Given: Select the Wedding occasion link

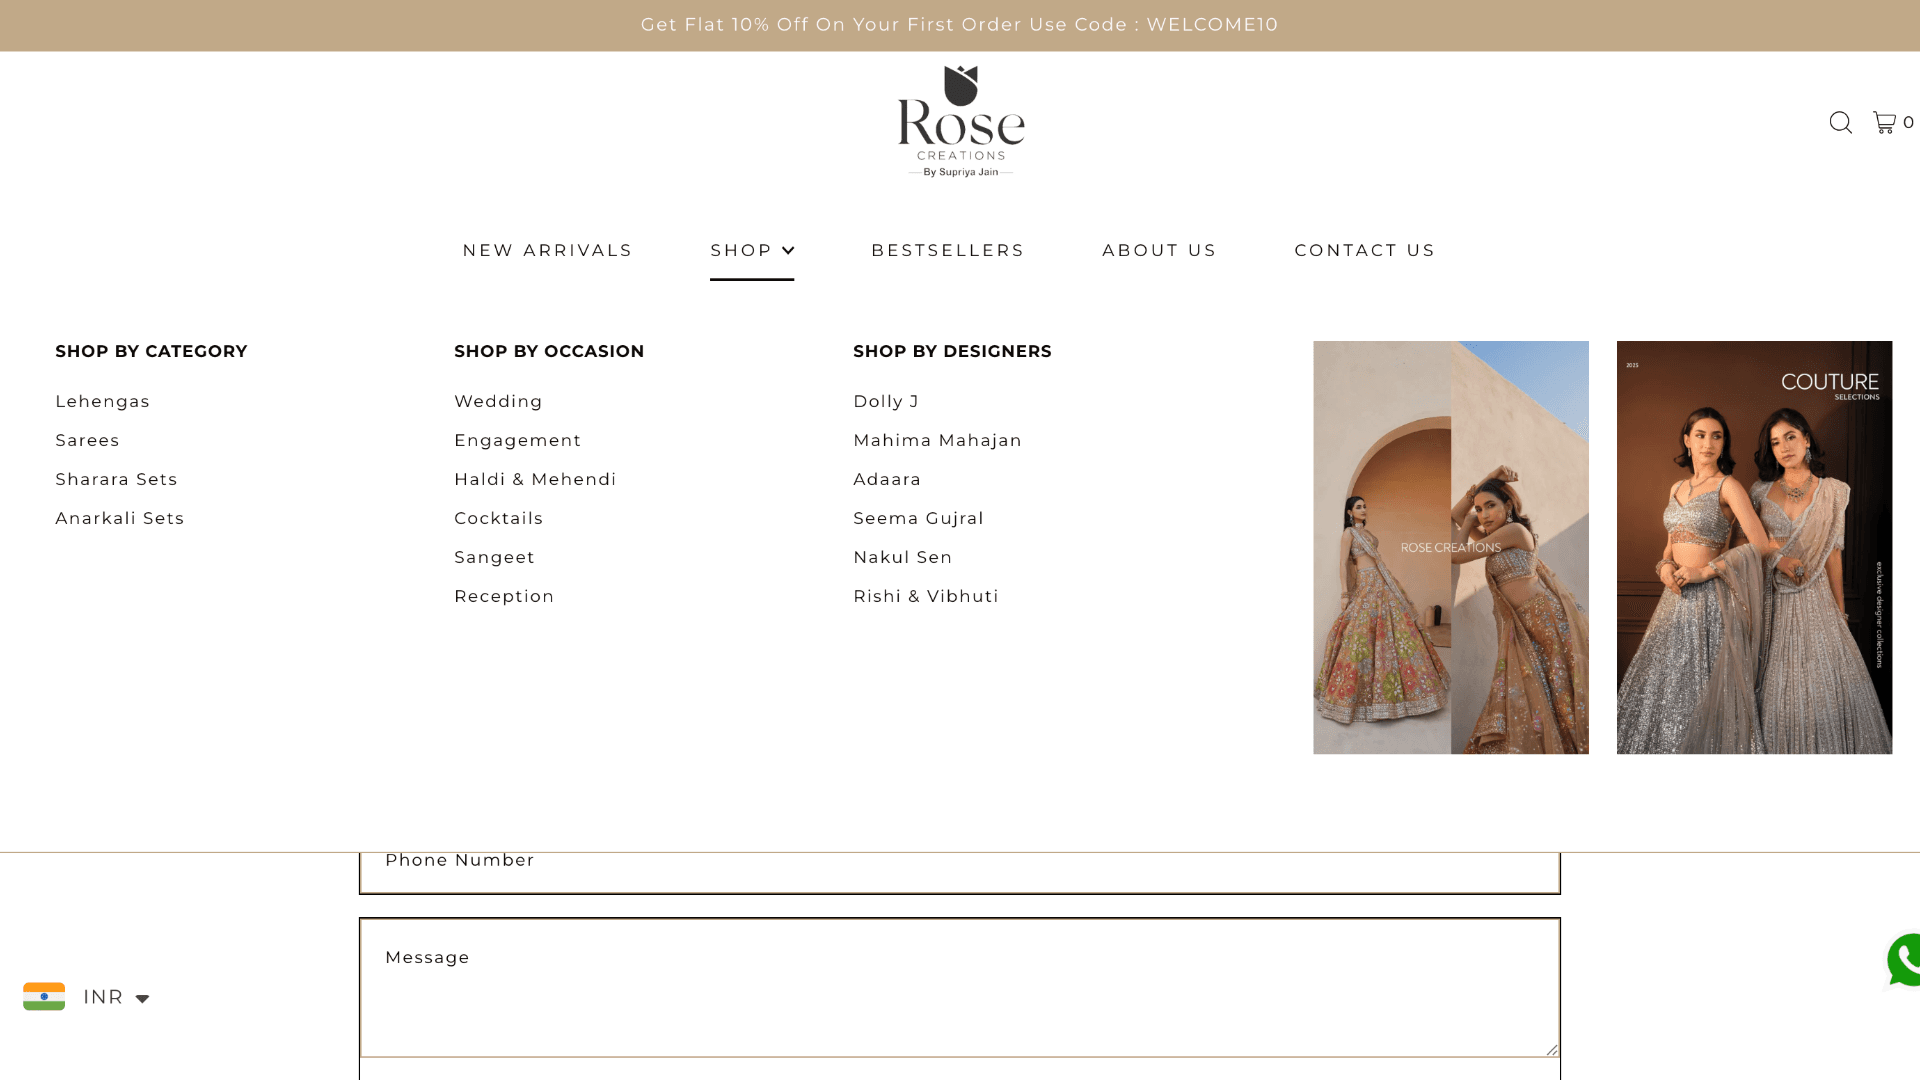Looking at the screenshot, I should click(498, 400).
